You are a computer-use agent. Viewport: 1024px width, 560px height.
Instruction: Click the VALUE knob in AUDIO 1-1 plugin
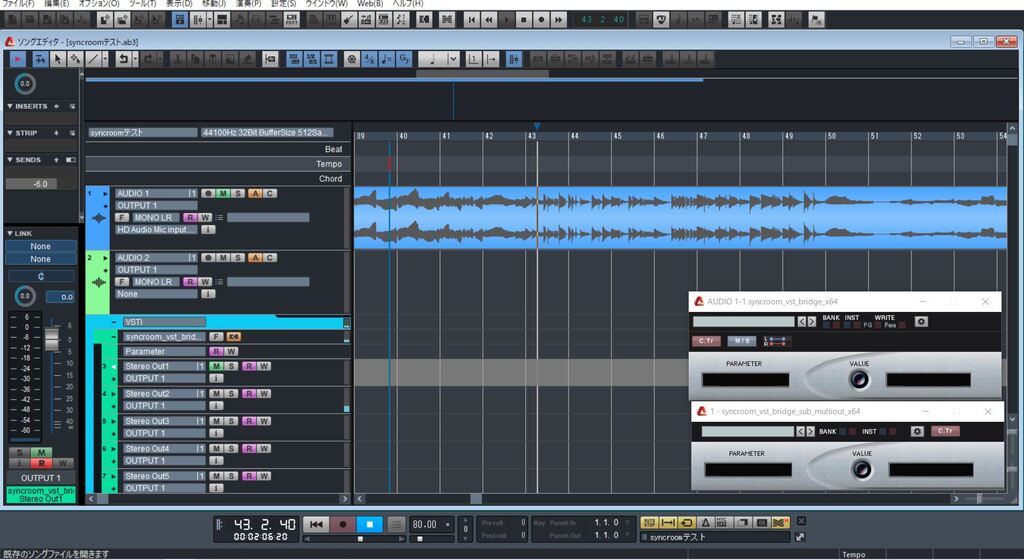[x=859, y=379]
